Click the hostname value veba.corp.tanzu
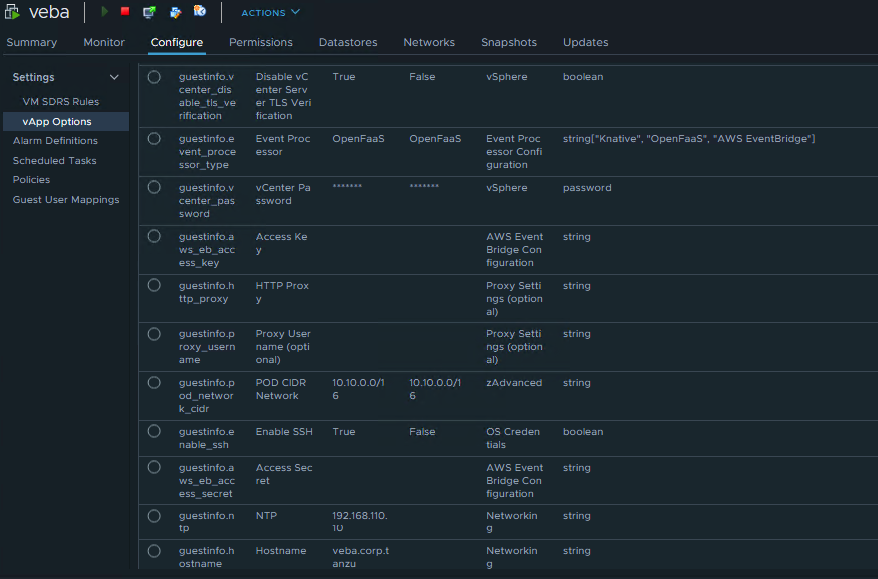The height and width of the screenshot is (579, 878). (361, 557)
